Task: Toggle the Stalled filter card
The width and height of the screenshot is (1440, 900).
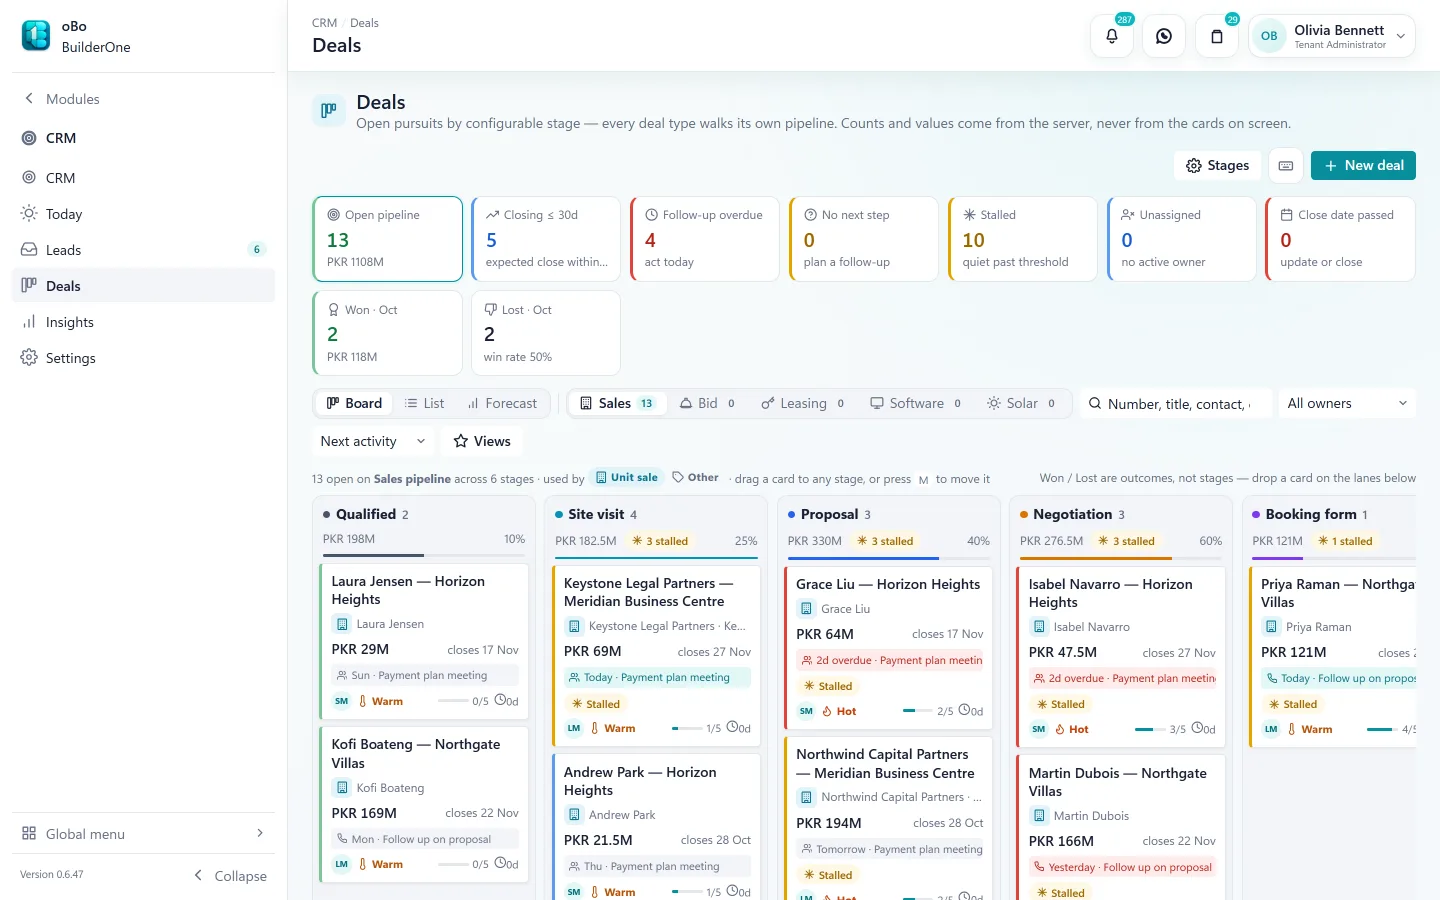Action: (1023, 239)
